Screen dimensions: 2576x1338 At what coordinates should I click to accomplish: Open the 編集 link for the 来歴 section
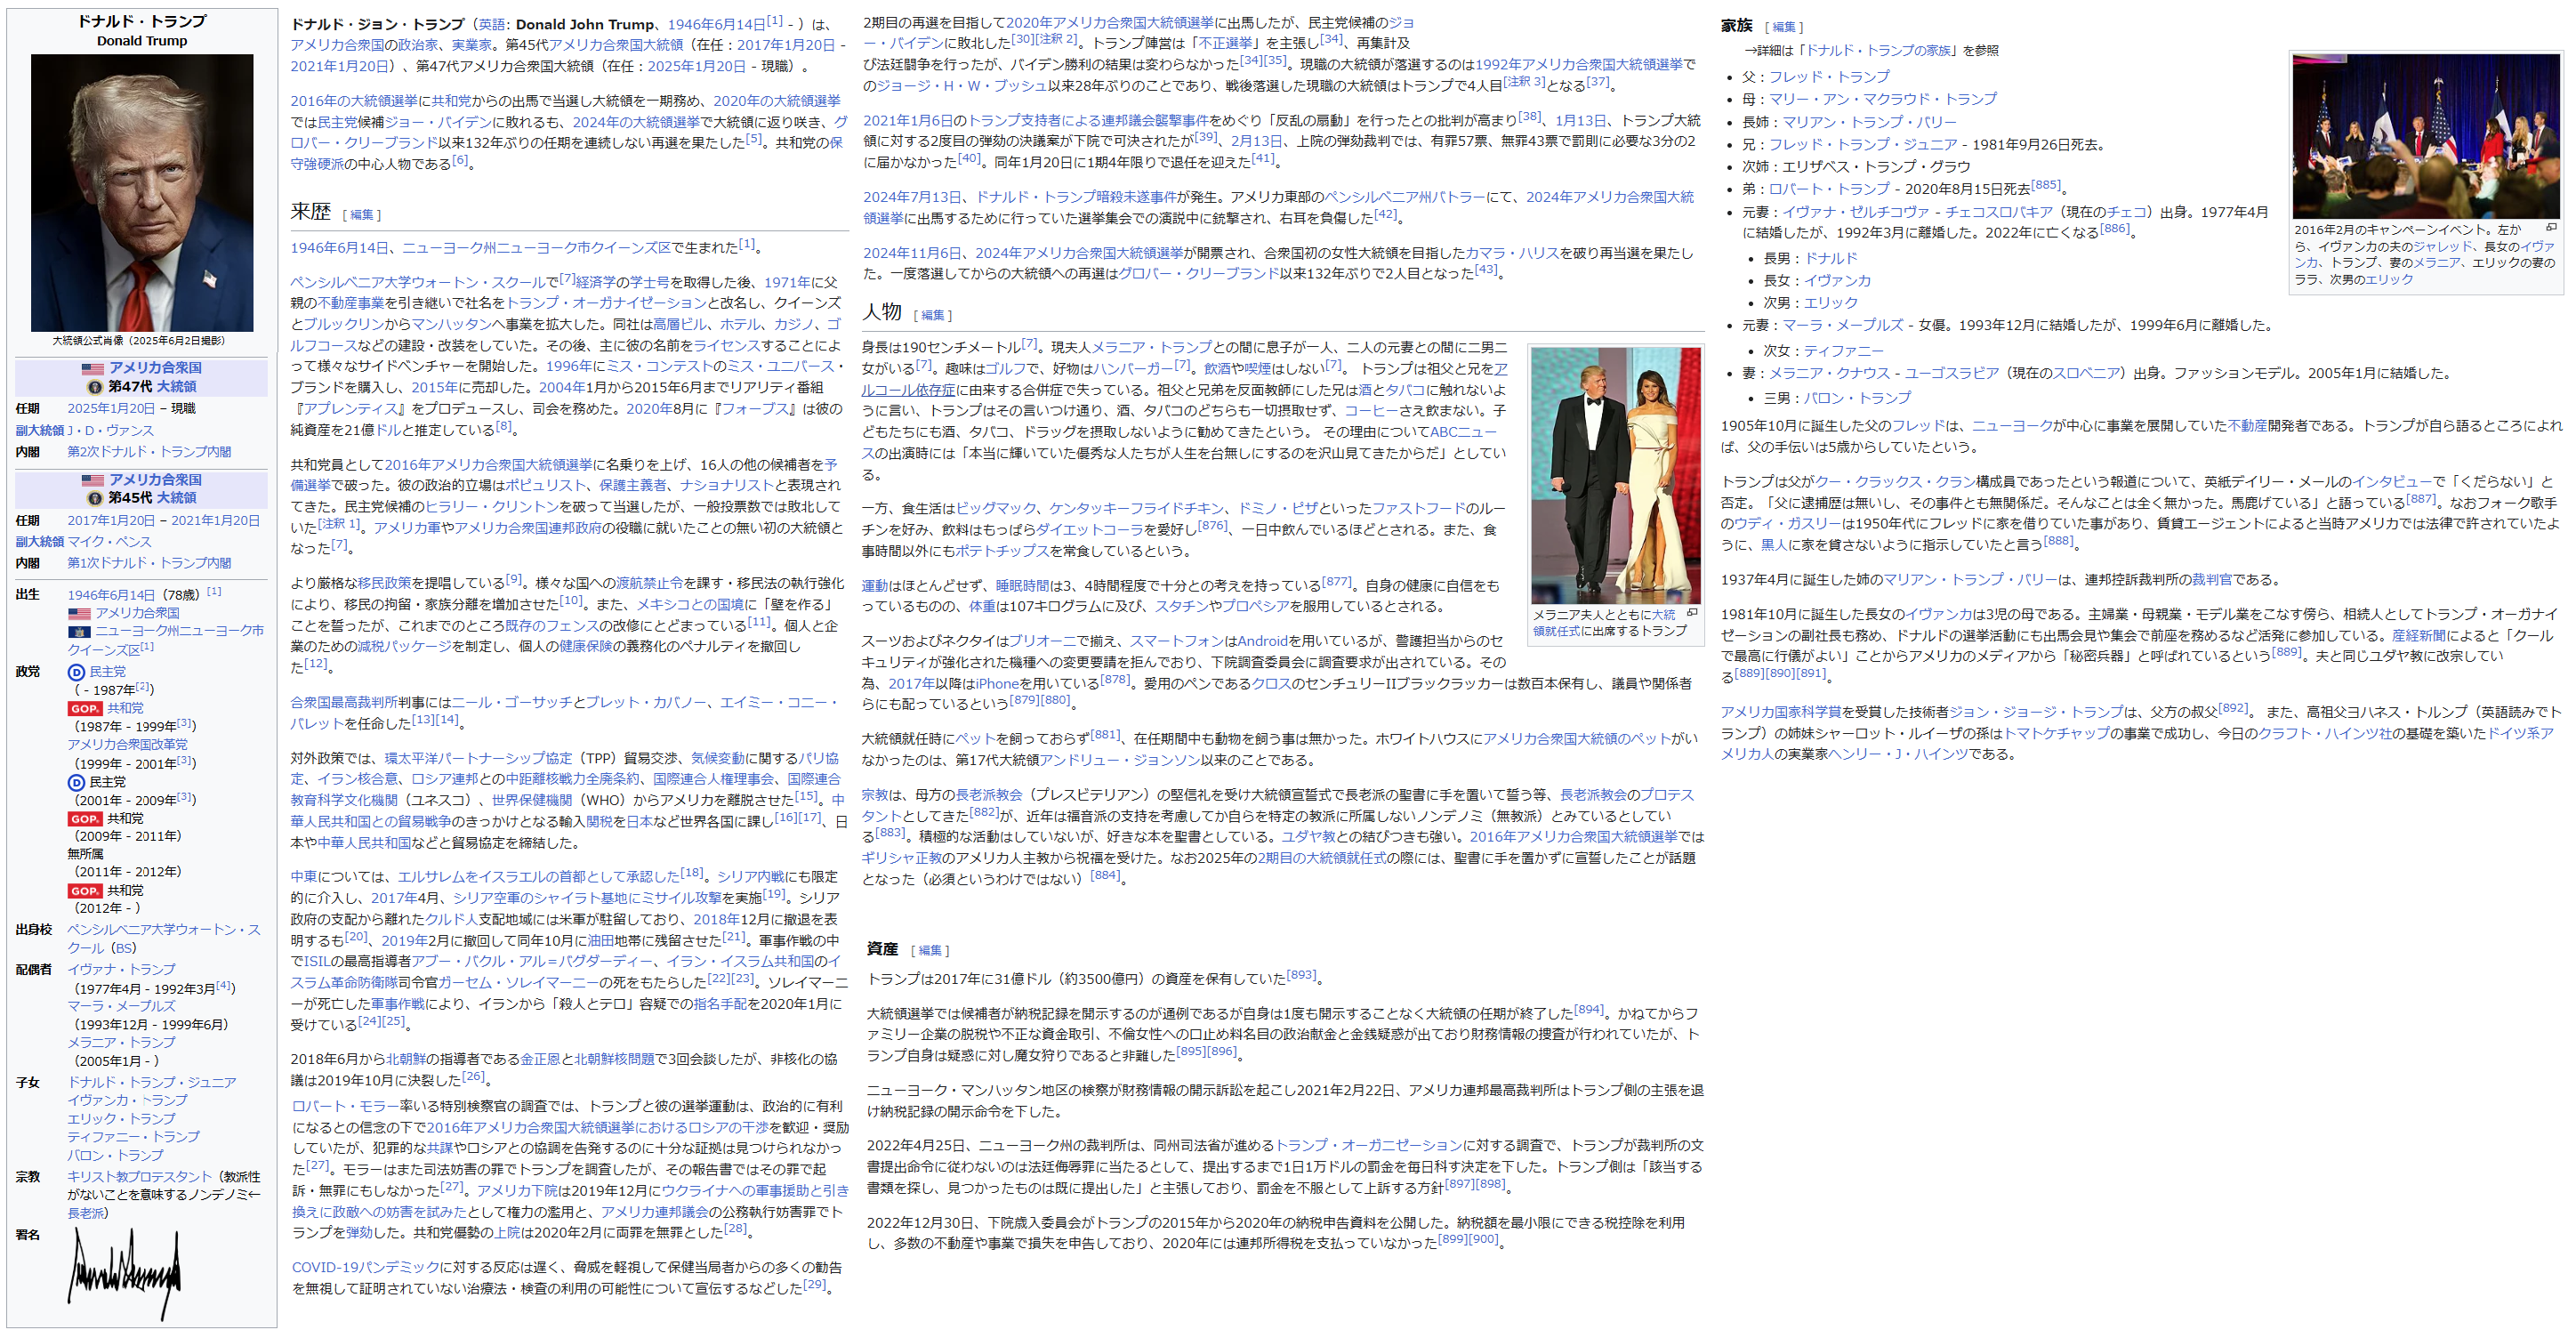tap(361, 215)
